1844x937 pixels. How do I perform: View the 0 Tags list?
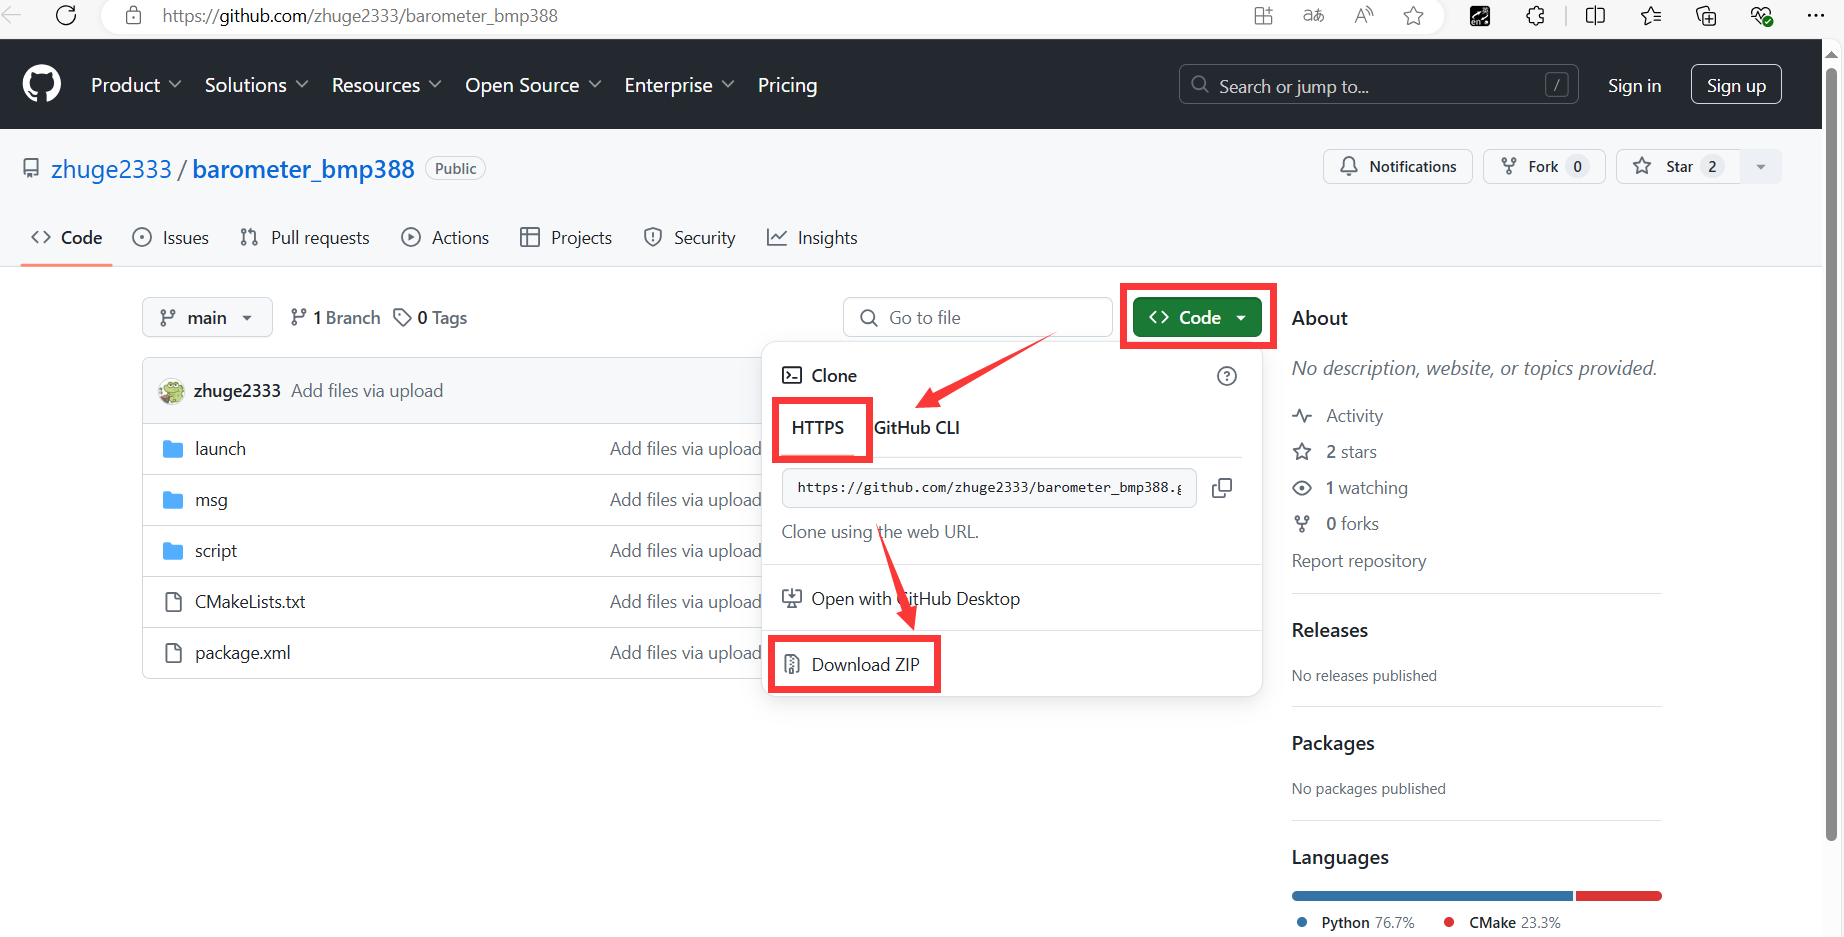(x=430, y=318)
